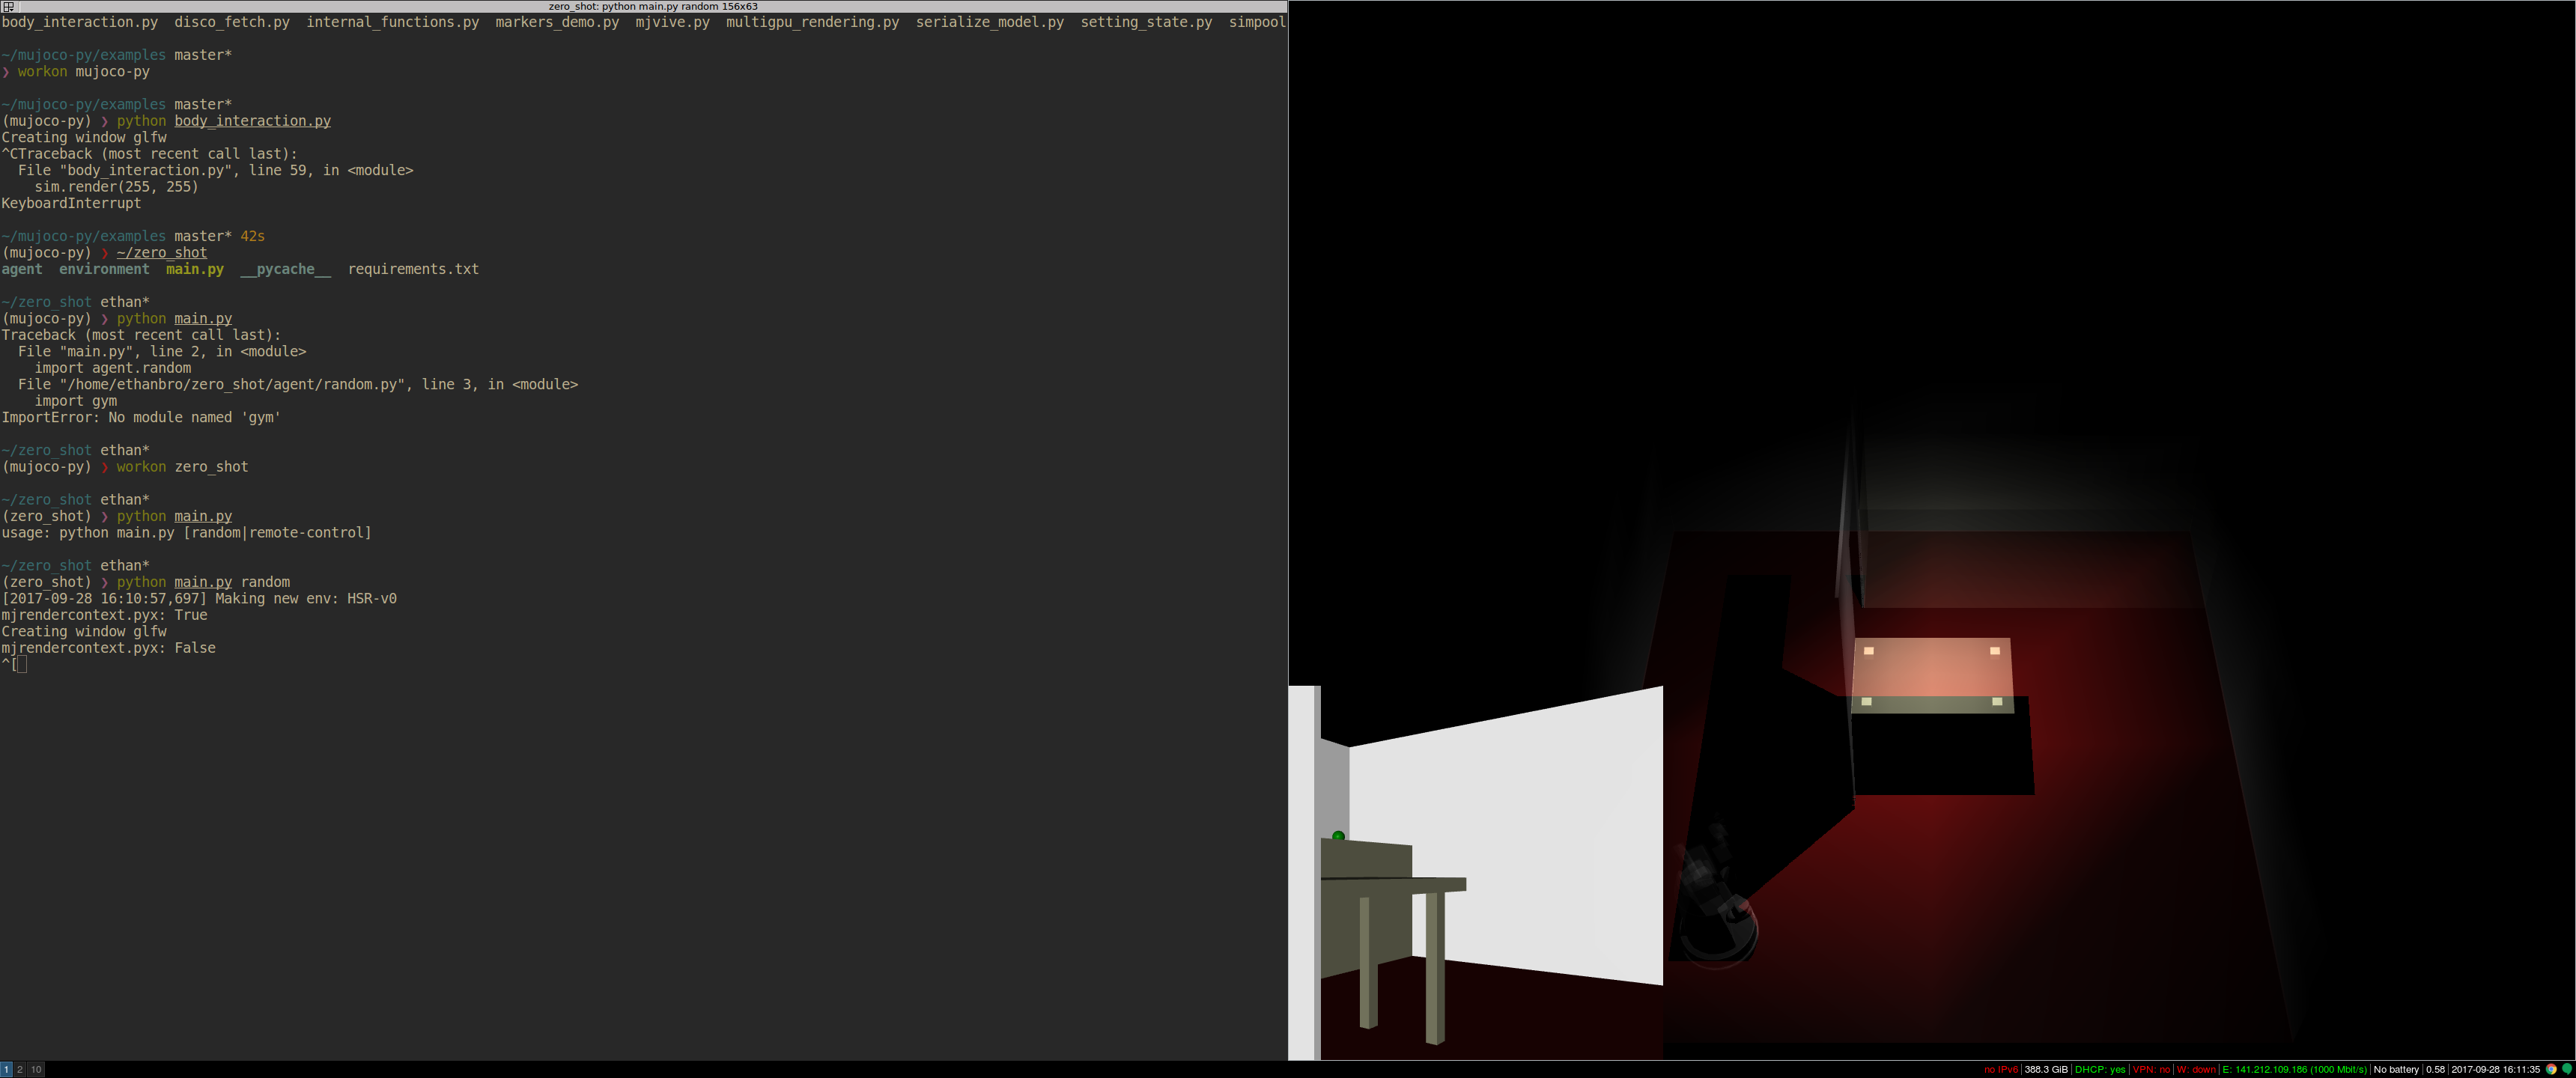
Task: Click the 'No battery' status indicator
Action: (x=2397, y=1069)
